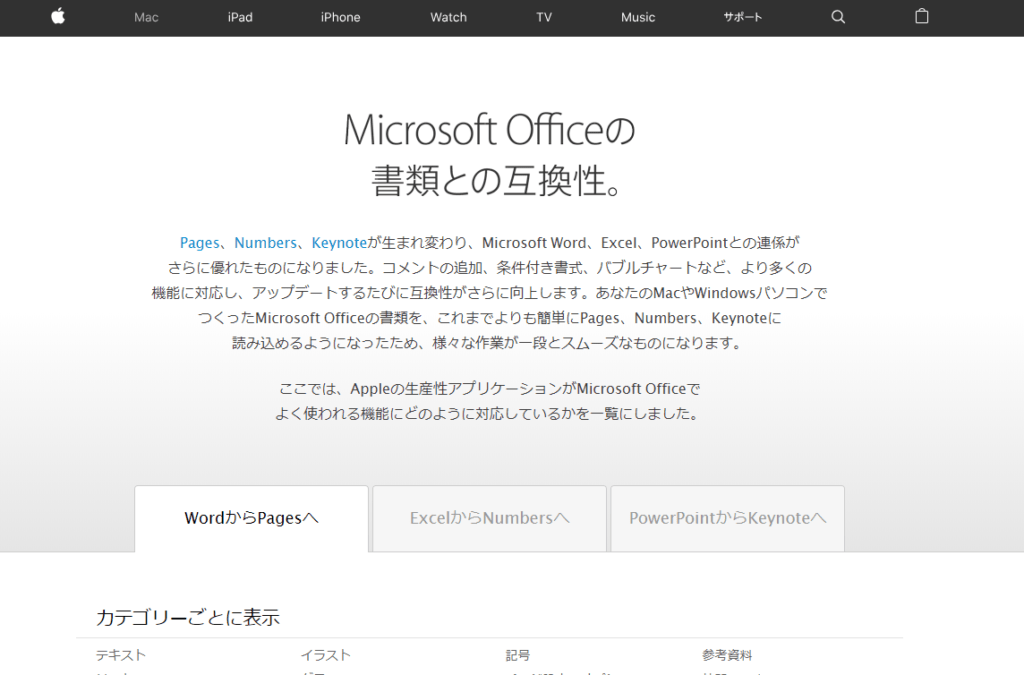The image size is (1024, 675).
Task: Follow the Keynote link
Action: [x=339, y=243]
